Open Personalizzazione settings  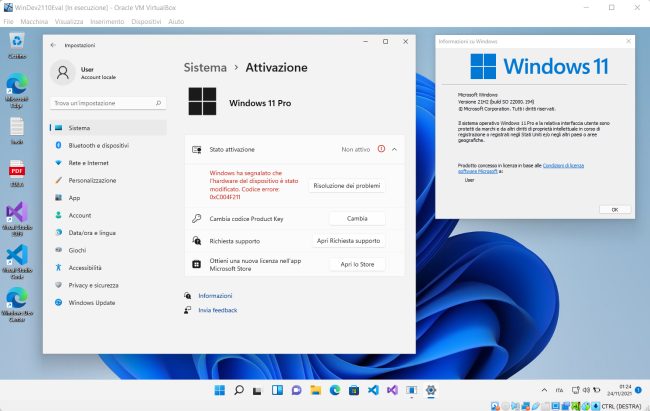point(108,180)
